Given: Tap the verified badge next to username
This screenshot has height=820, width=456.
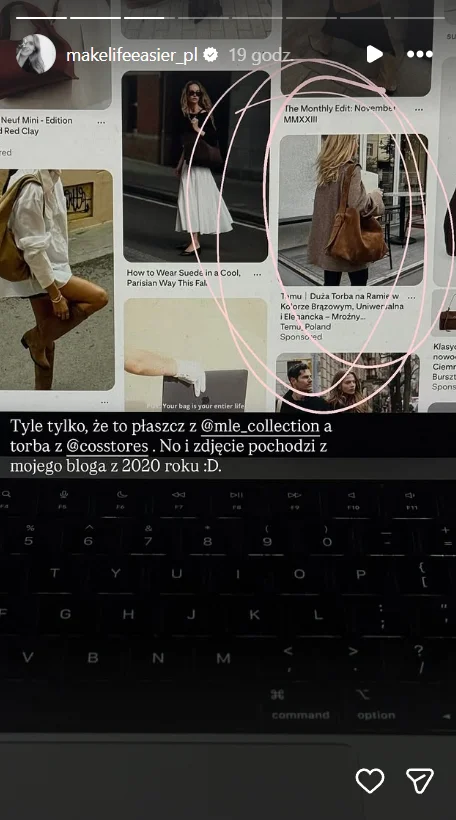Looking at the screenshot, I should [211, 54].
